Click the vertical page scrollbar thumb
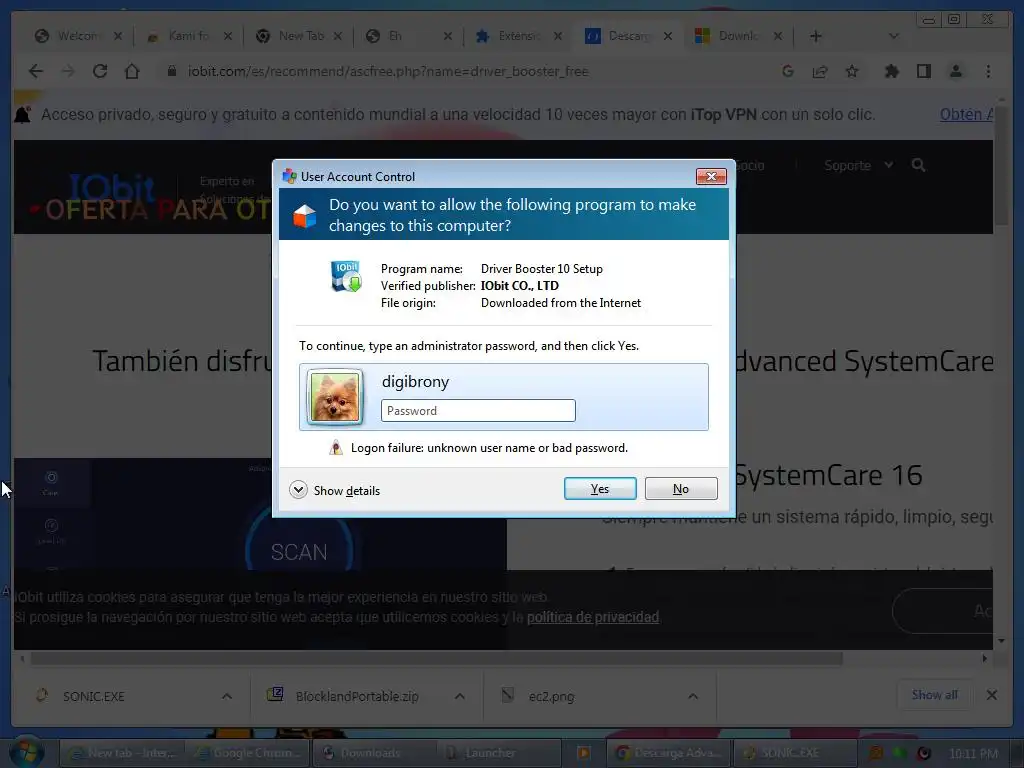Image resolution: width=1024 pixels, height=768 pixels. (1001, 167)
